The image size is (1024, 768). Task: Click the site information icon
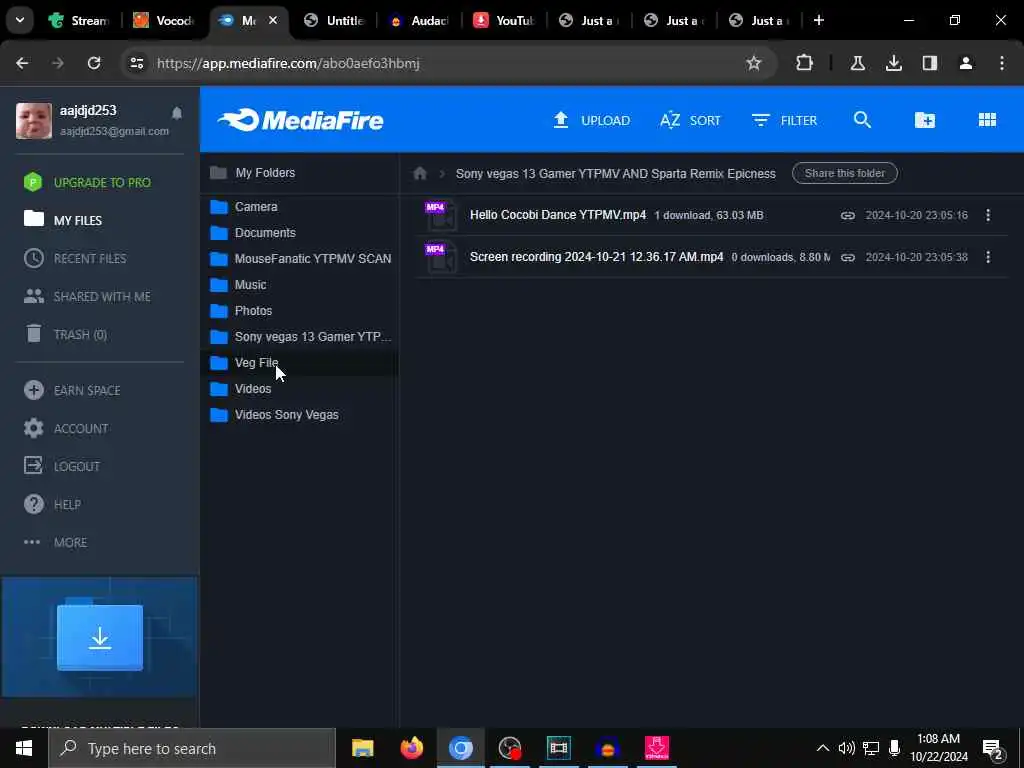coord(136,63)
